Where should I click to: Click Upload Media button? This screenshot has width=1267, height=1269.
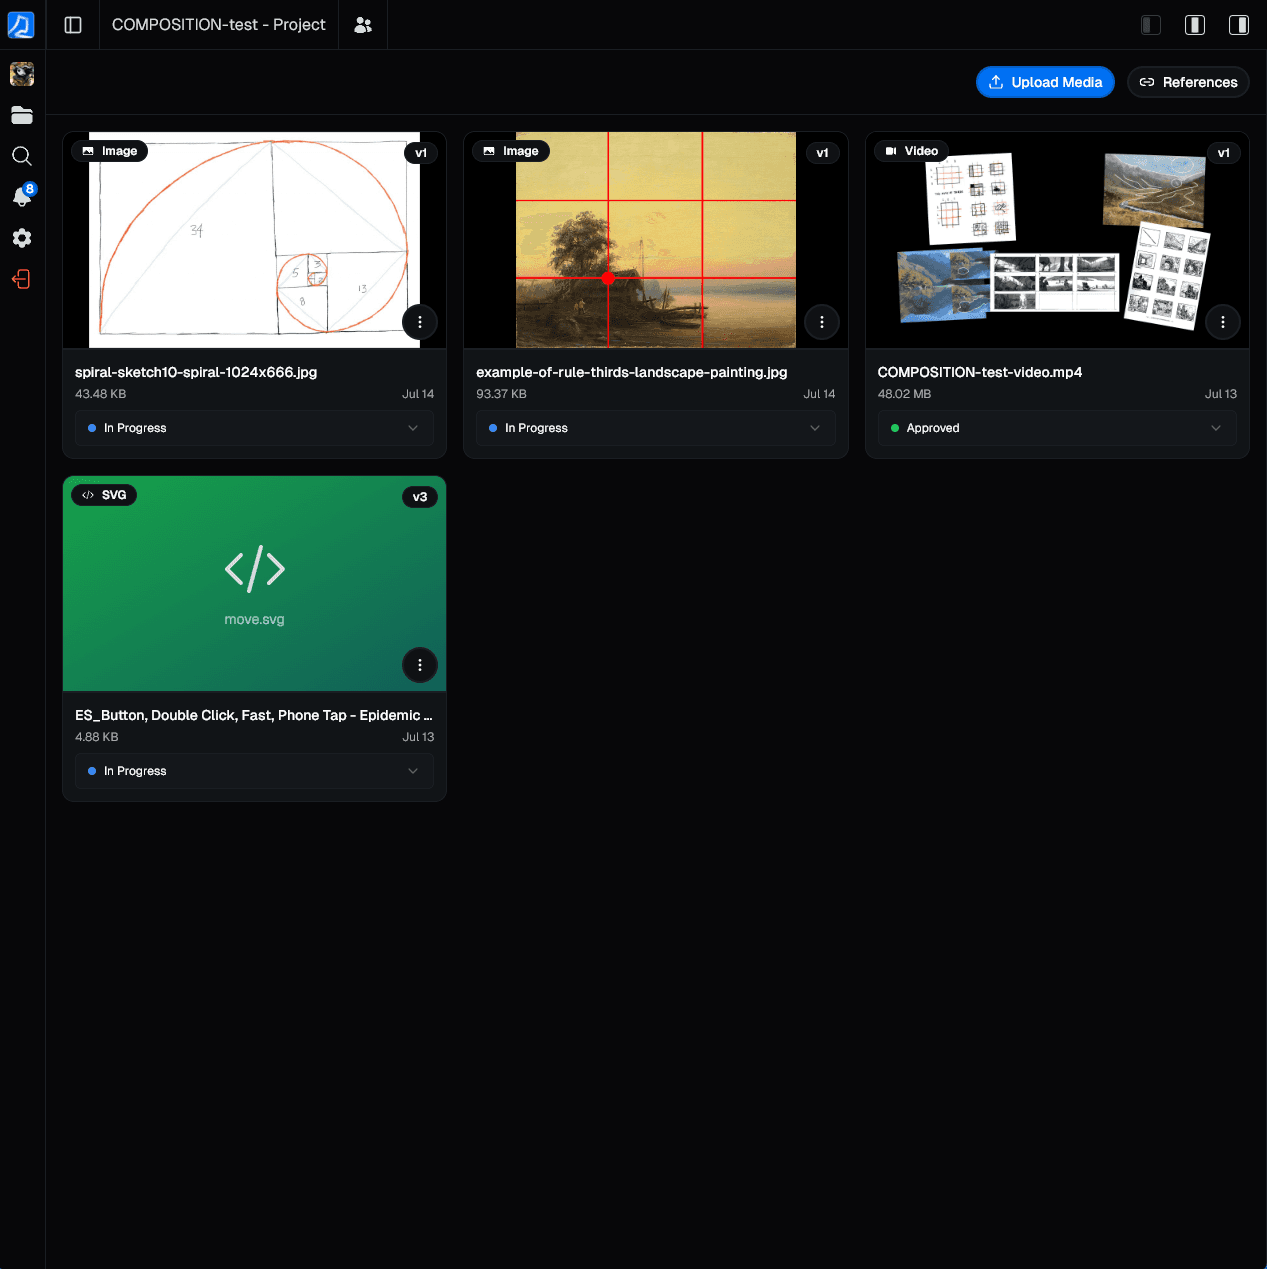click(x=1045, y=82)
